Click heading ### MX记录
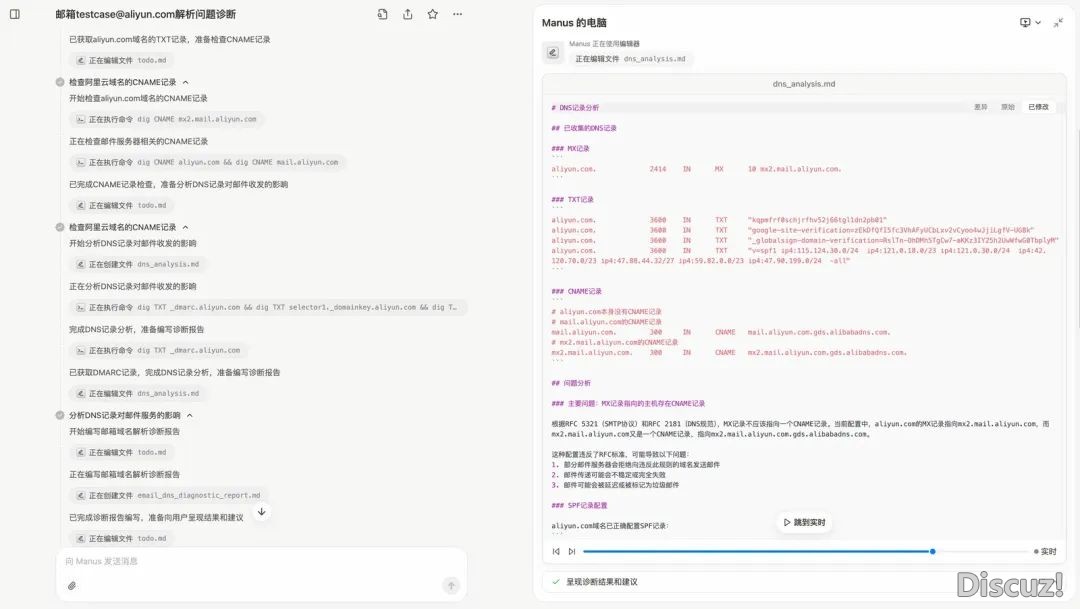 point(570,148)
